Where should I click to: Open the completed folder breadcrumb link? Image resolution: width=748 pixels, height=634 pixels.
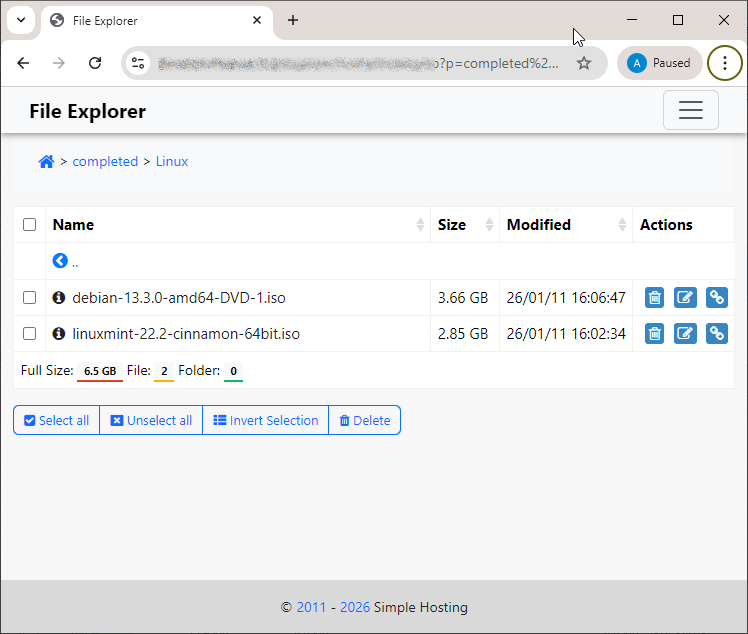click(105, 162)
